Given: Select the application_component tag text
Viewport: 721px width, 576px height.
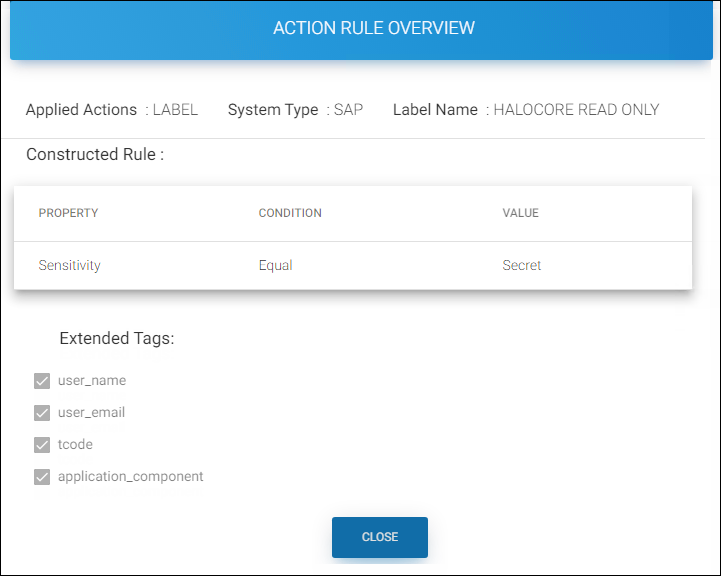Looking at the screenshot, I should 130,477.
